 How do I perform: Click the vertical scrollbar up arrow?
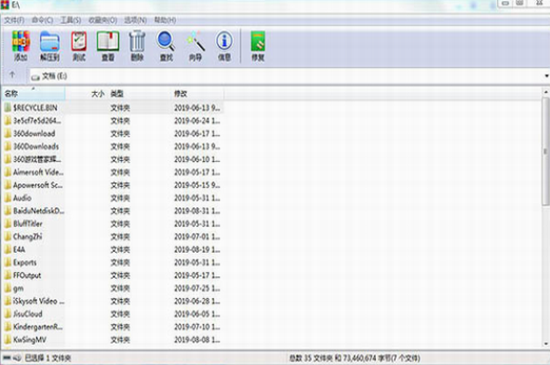point(546,92)
